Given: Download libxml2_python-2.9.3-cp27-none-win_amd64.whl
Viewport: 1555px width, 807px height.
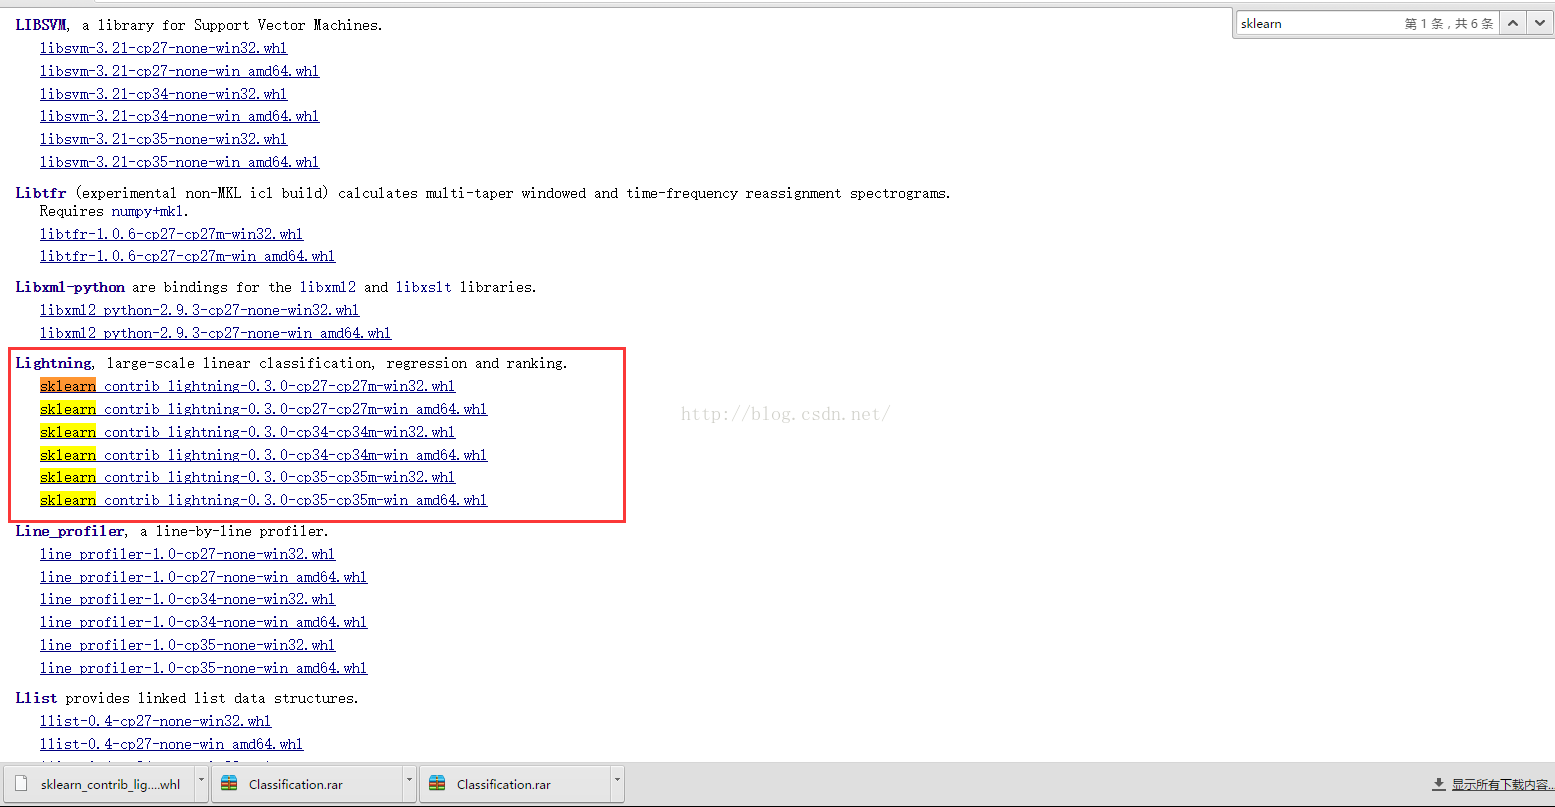Looking at the screenshot, I should [215, 333].
